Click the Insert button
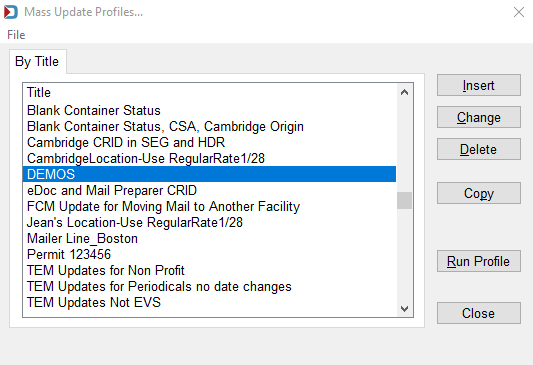 click(479, 85)
